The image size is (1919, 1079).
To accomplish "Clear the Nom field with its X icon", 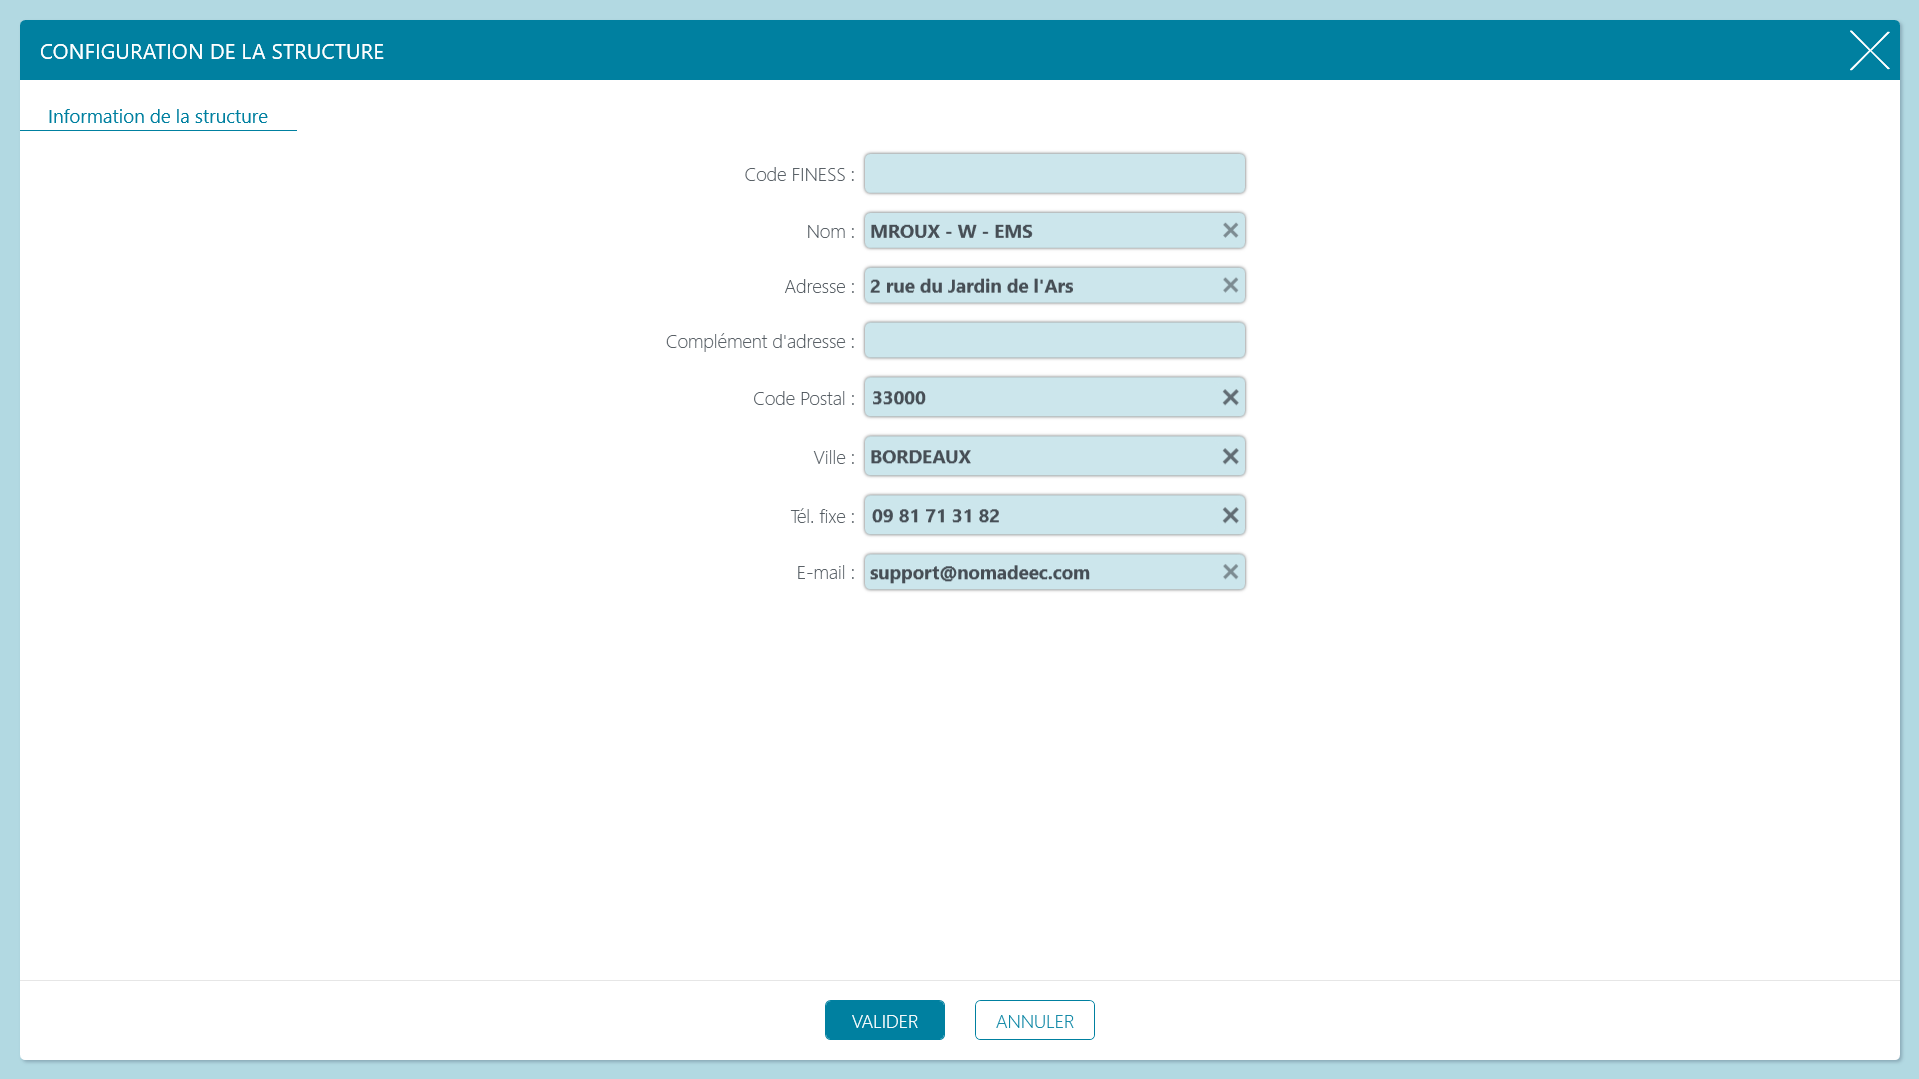I will click(1230, 231).
